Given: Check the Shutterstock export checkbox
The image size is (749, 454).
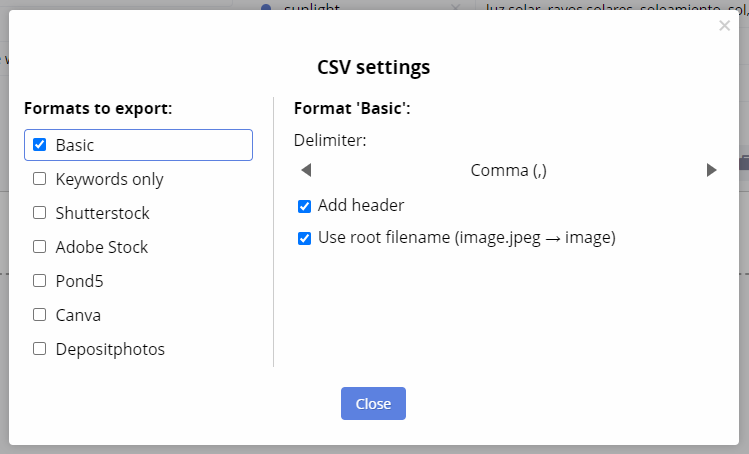Looking at the screenshot, I should tap(39, 213).
